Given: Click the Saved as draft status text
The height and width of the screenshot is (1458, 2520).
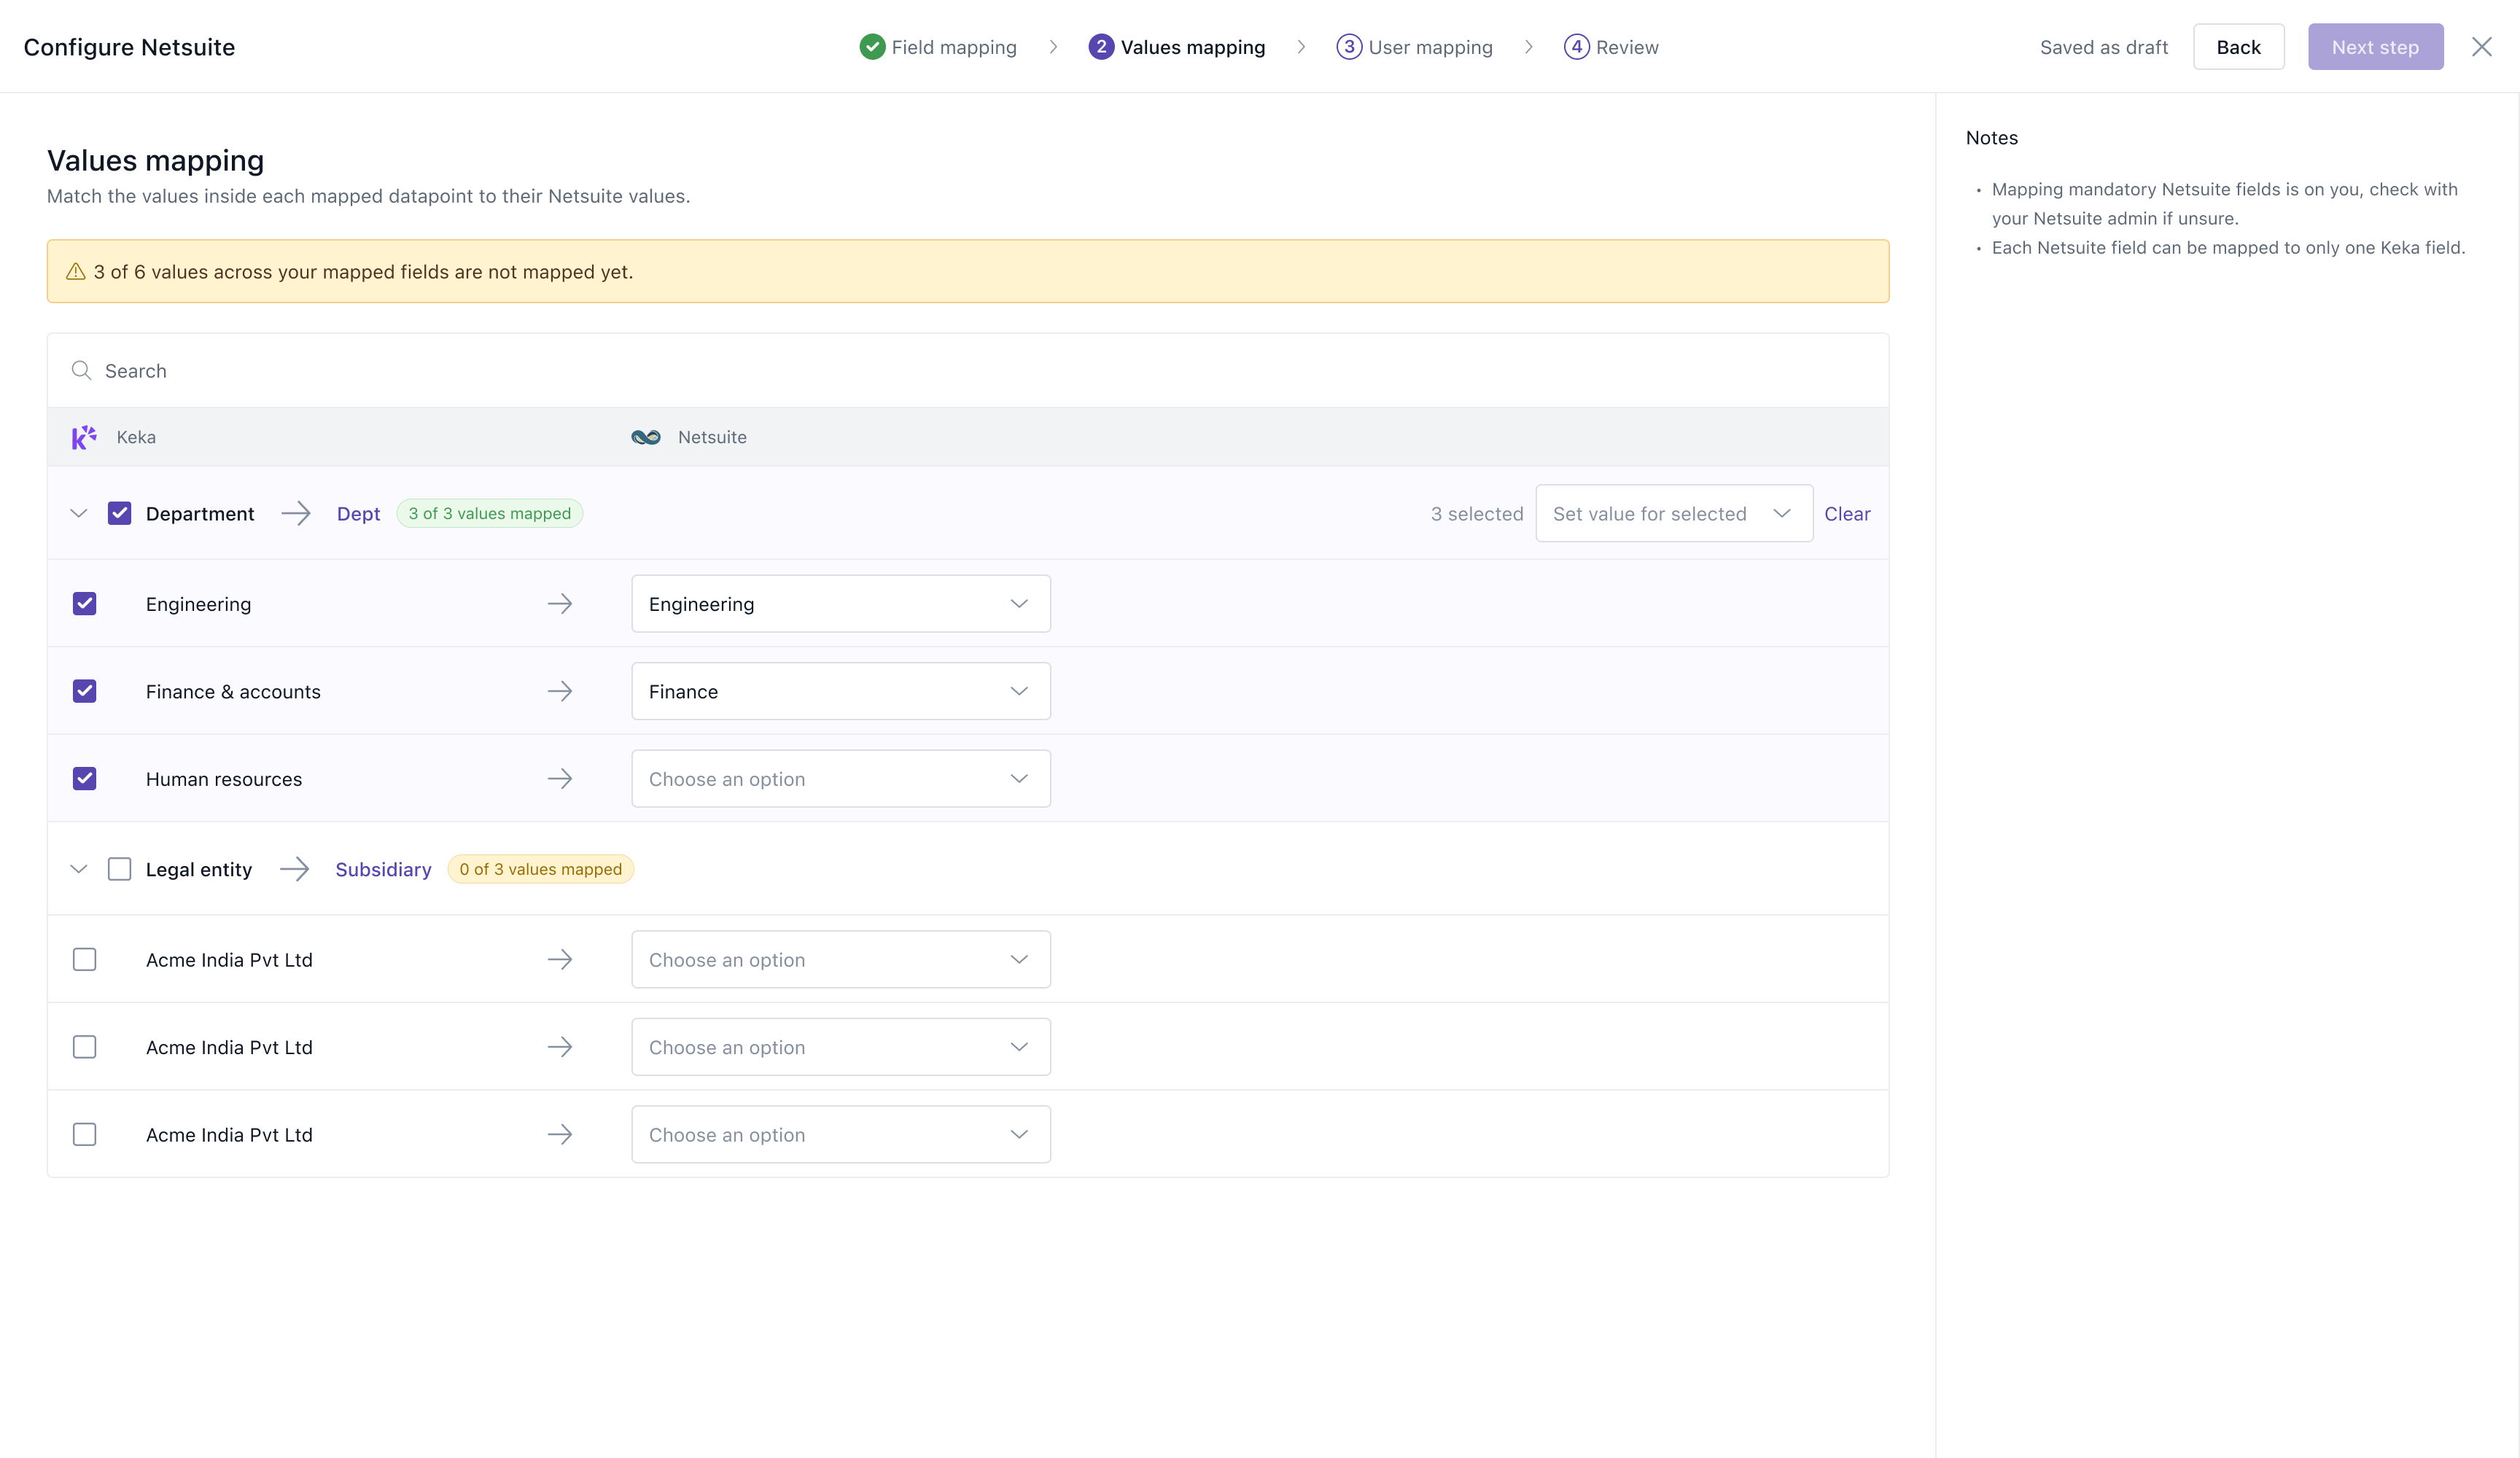Looking at the screenshot, I should (x=2104, y=47).
